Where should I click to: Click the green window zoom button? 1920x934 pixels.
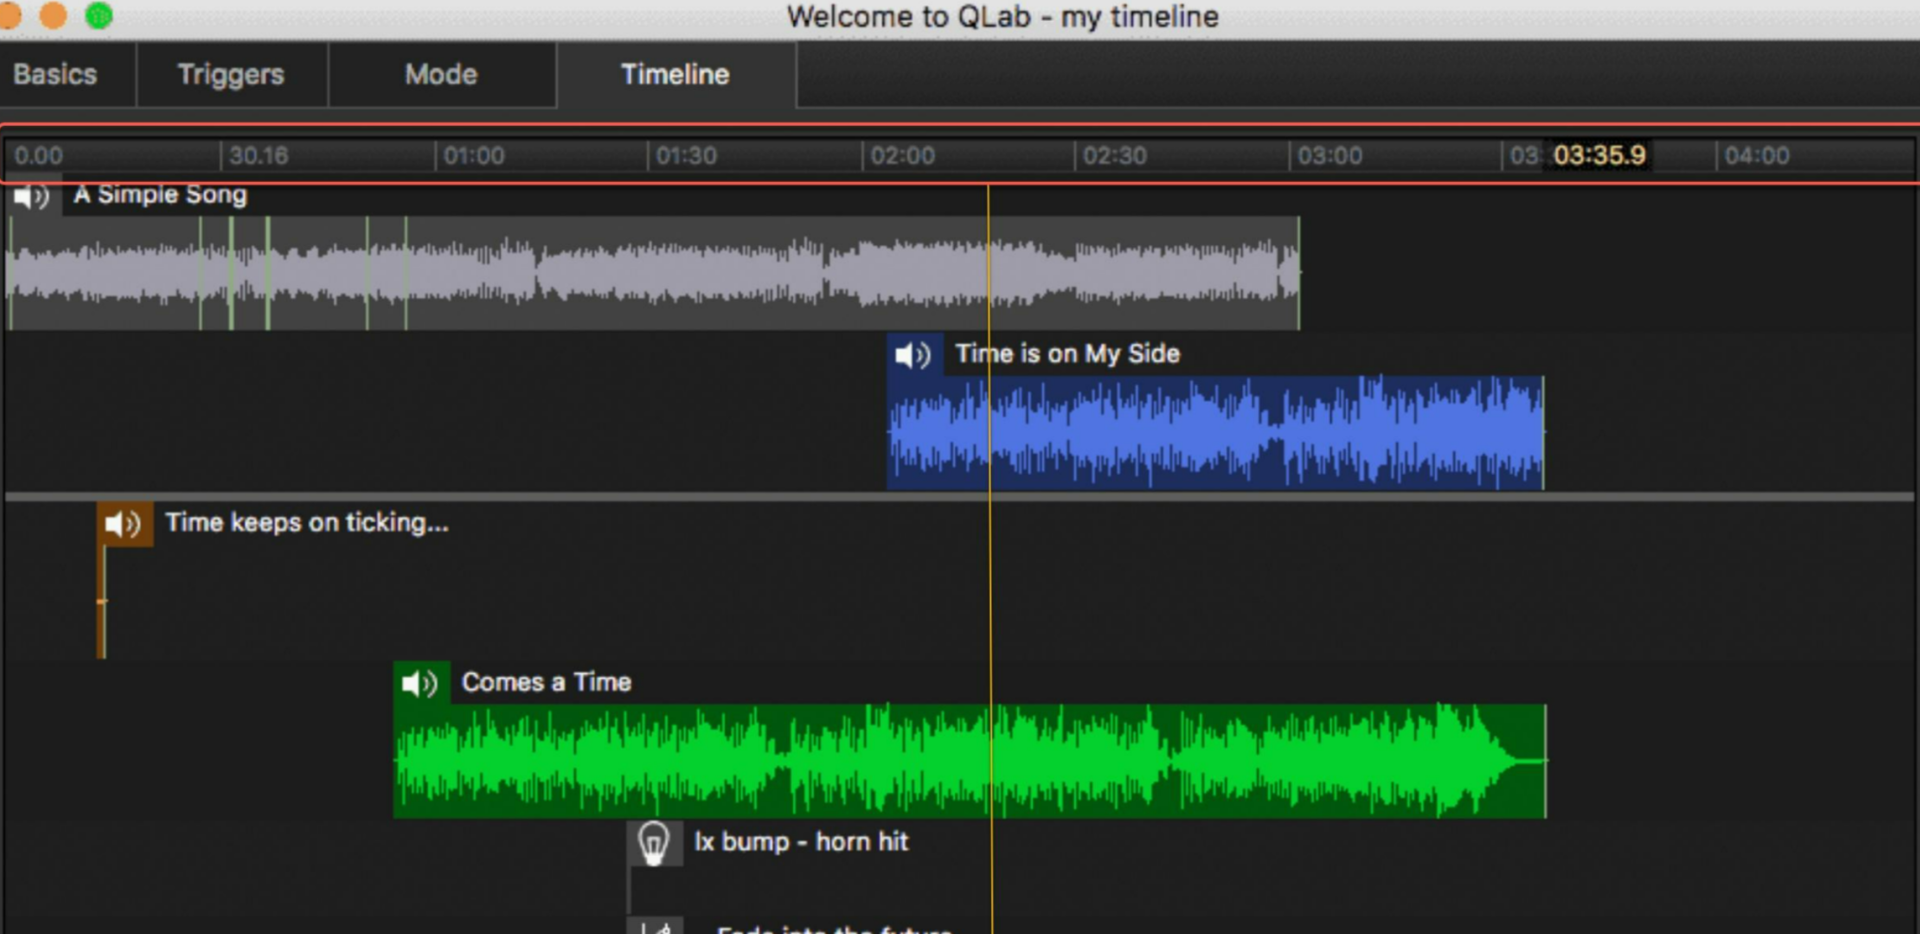[99, 15]
